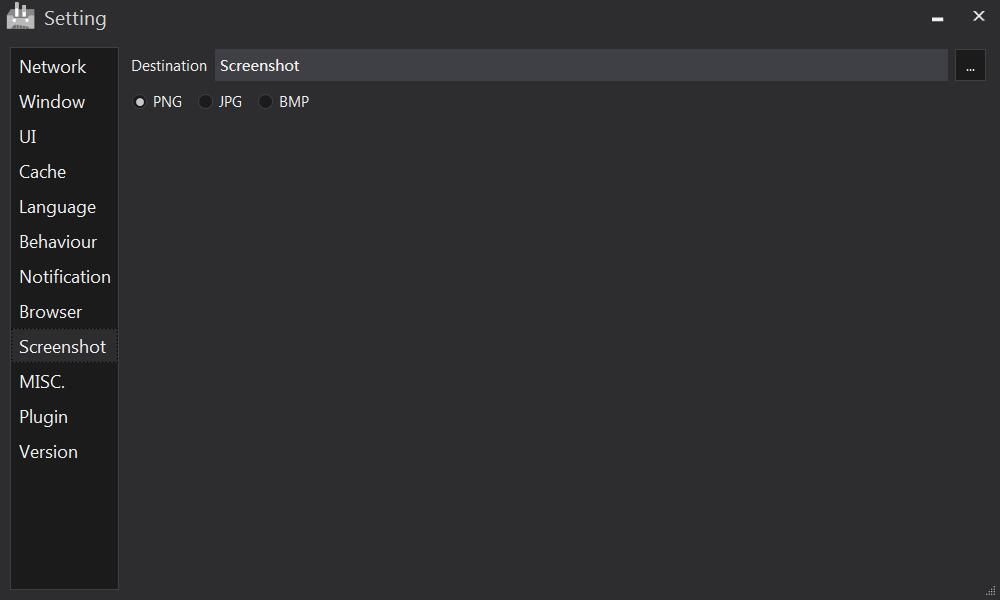Show the Version information tab
The height and width of the screenshot is (600, 1000).
(64, 451)
